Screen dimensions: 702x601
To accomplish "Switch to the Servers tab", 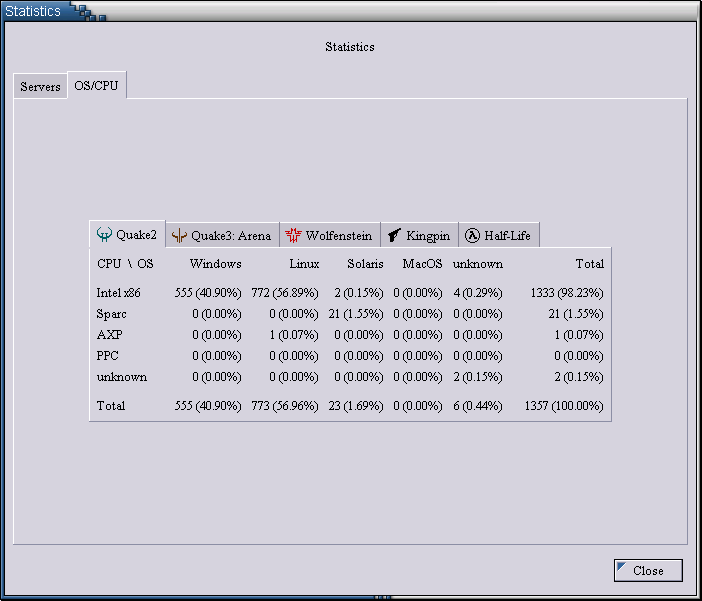I will tap(40, 86).
